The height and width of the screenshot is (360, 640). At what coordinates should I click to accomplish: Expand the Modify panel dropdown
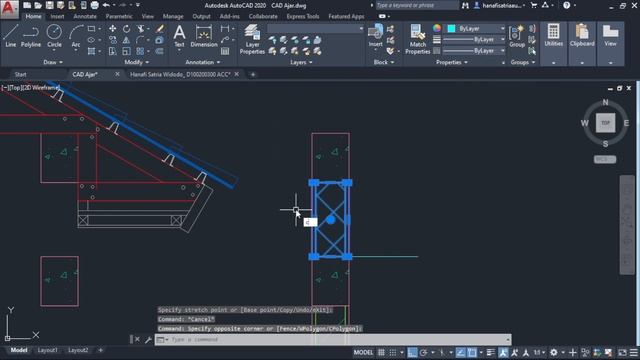pos(137,62)
